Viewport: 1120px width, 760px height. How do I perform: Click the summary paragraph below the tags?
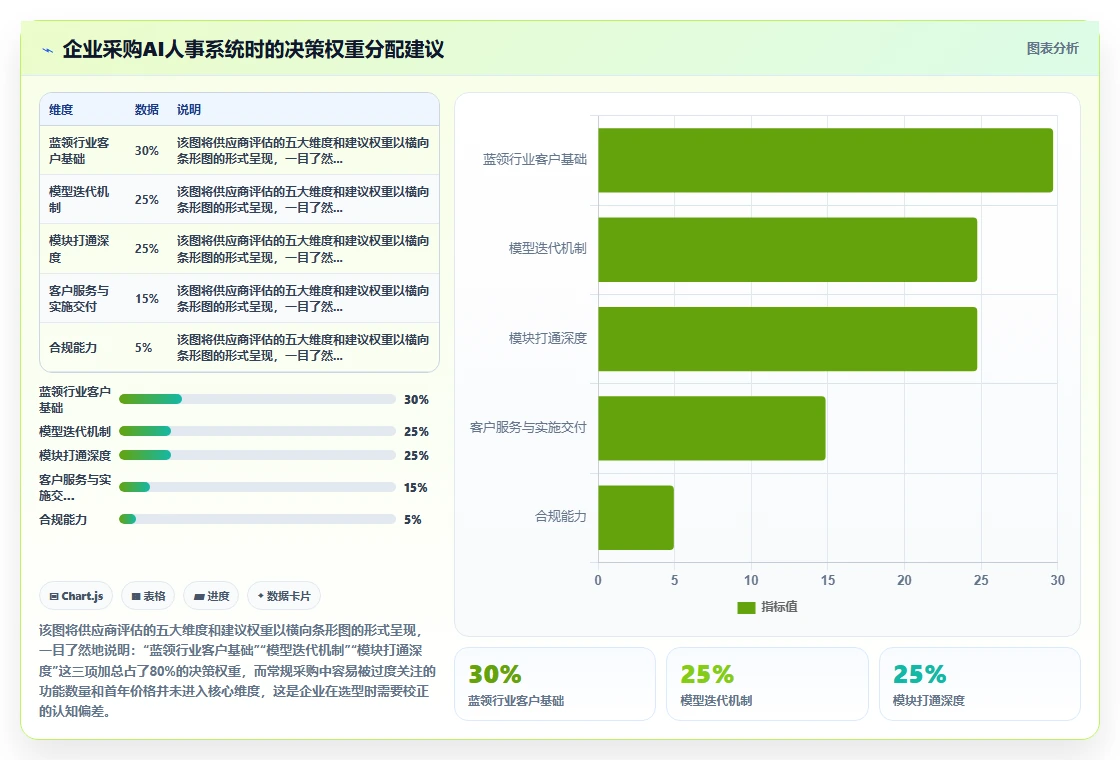coord(236,671)
